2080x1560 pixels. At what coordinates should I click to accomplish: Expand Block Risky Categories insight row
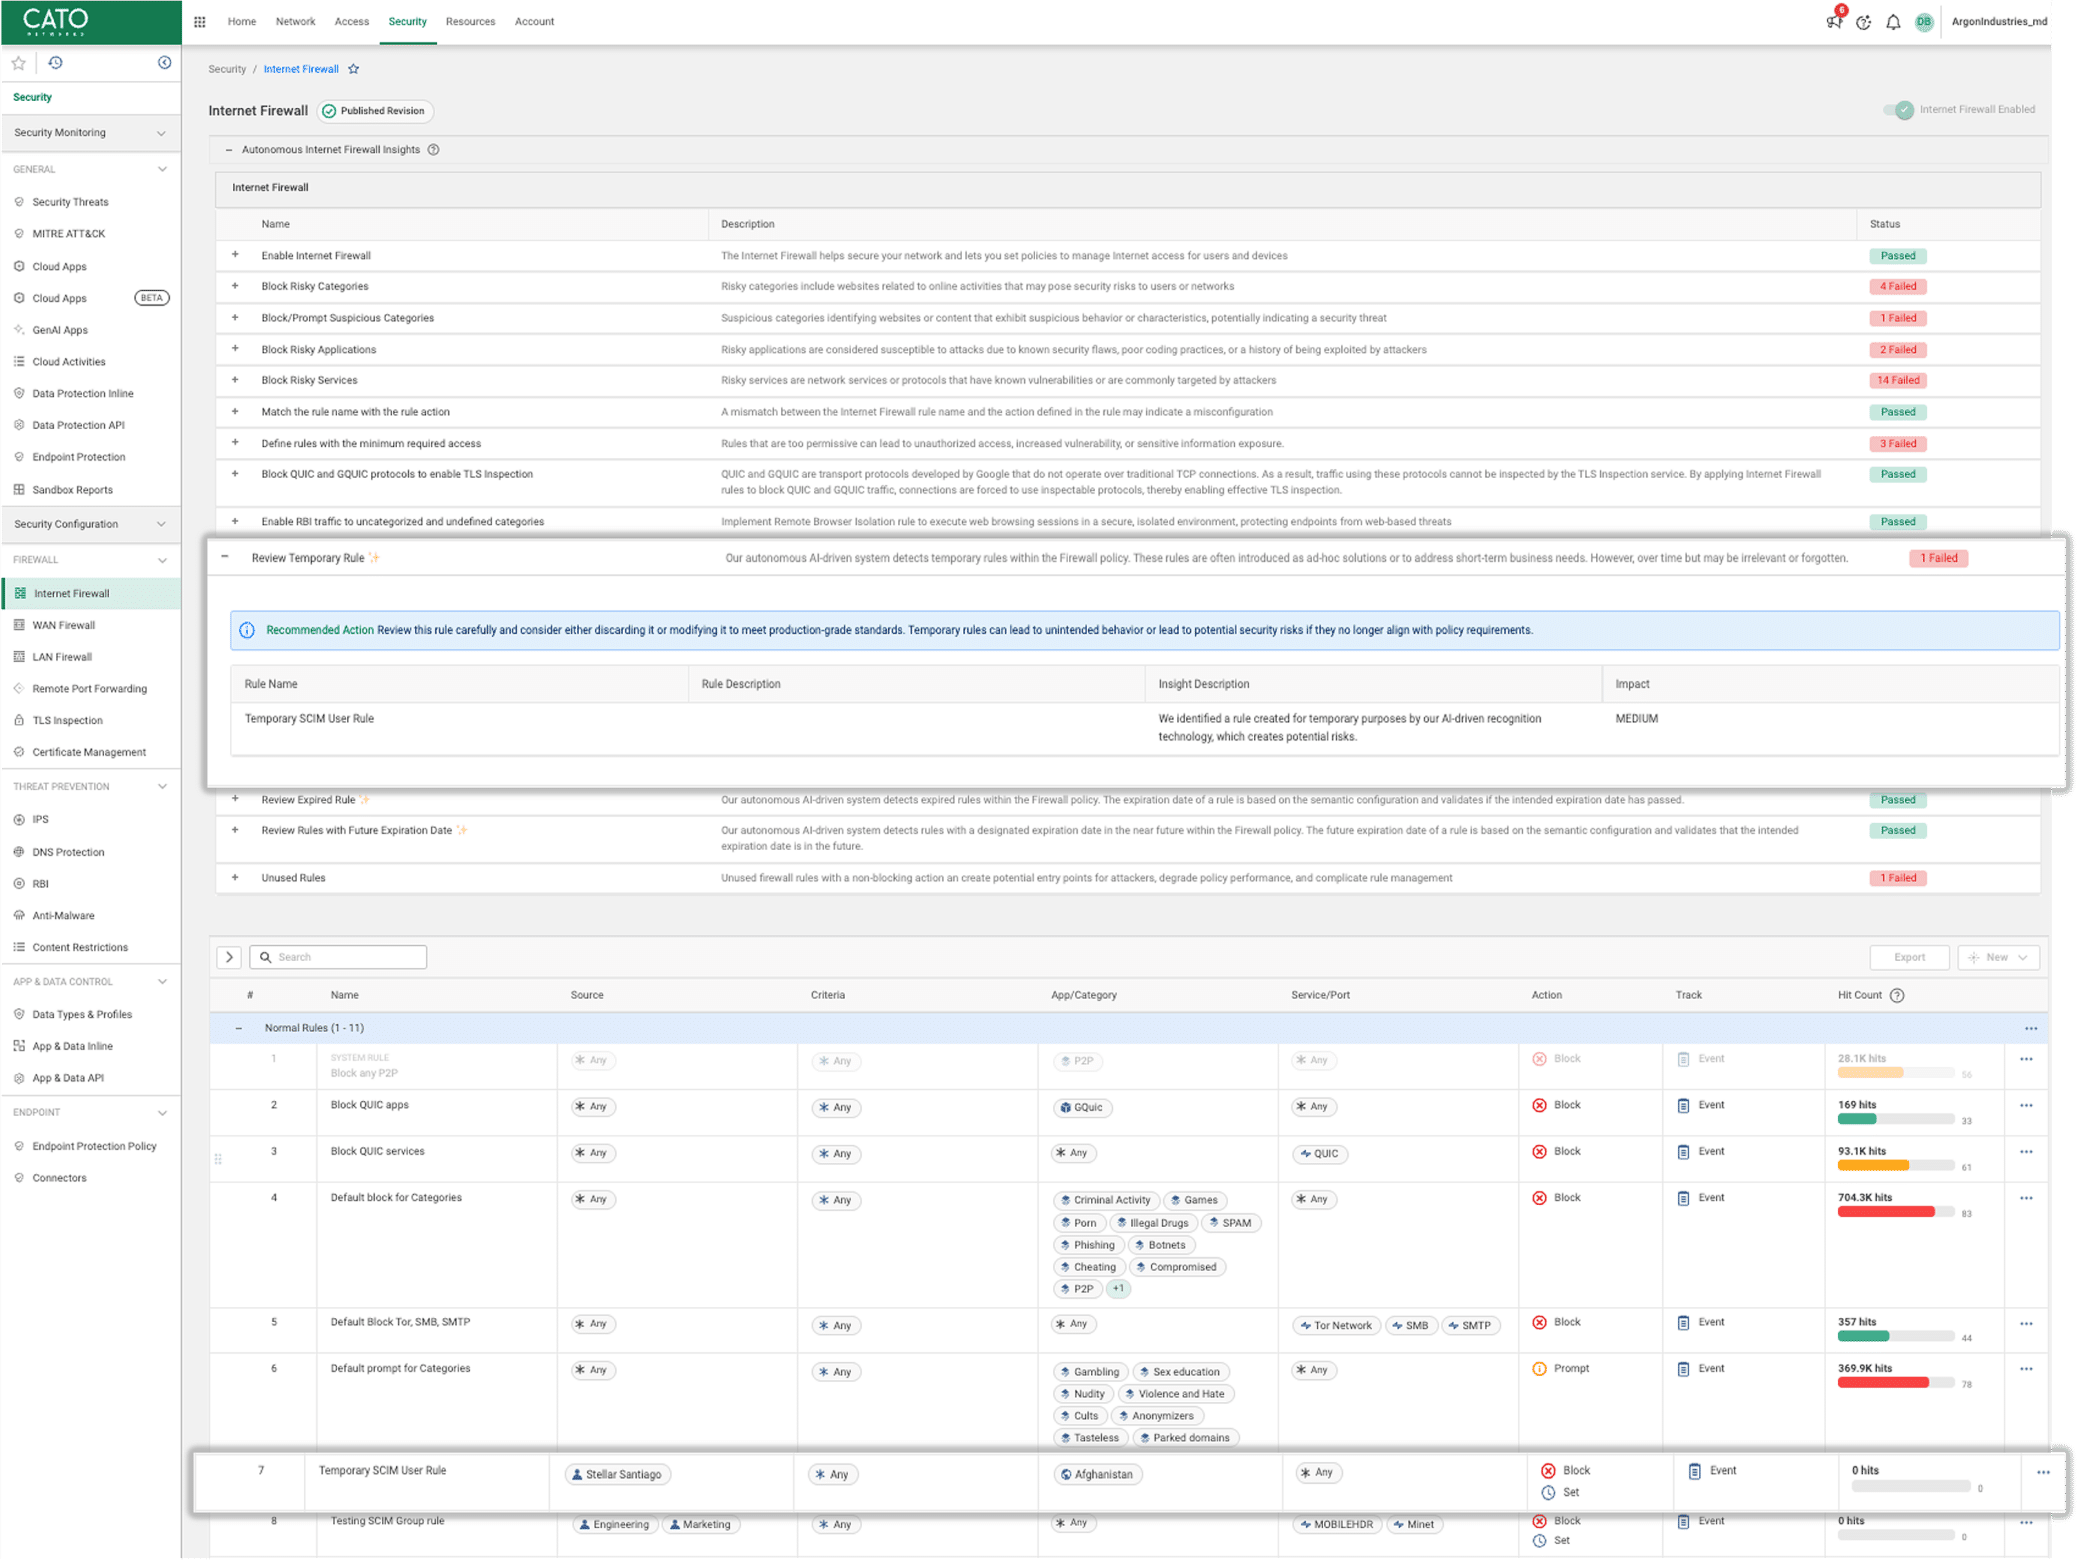pos(235,286)
